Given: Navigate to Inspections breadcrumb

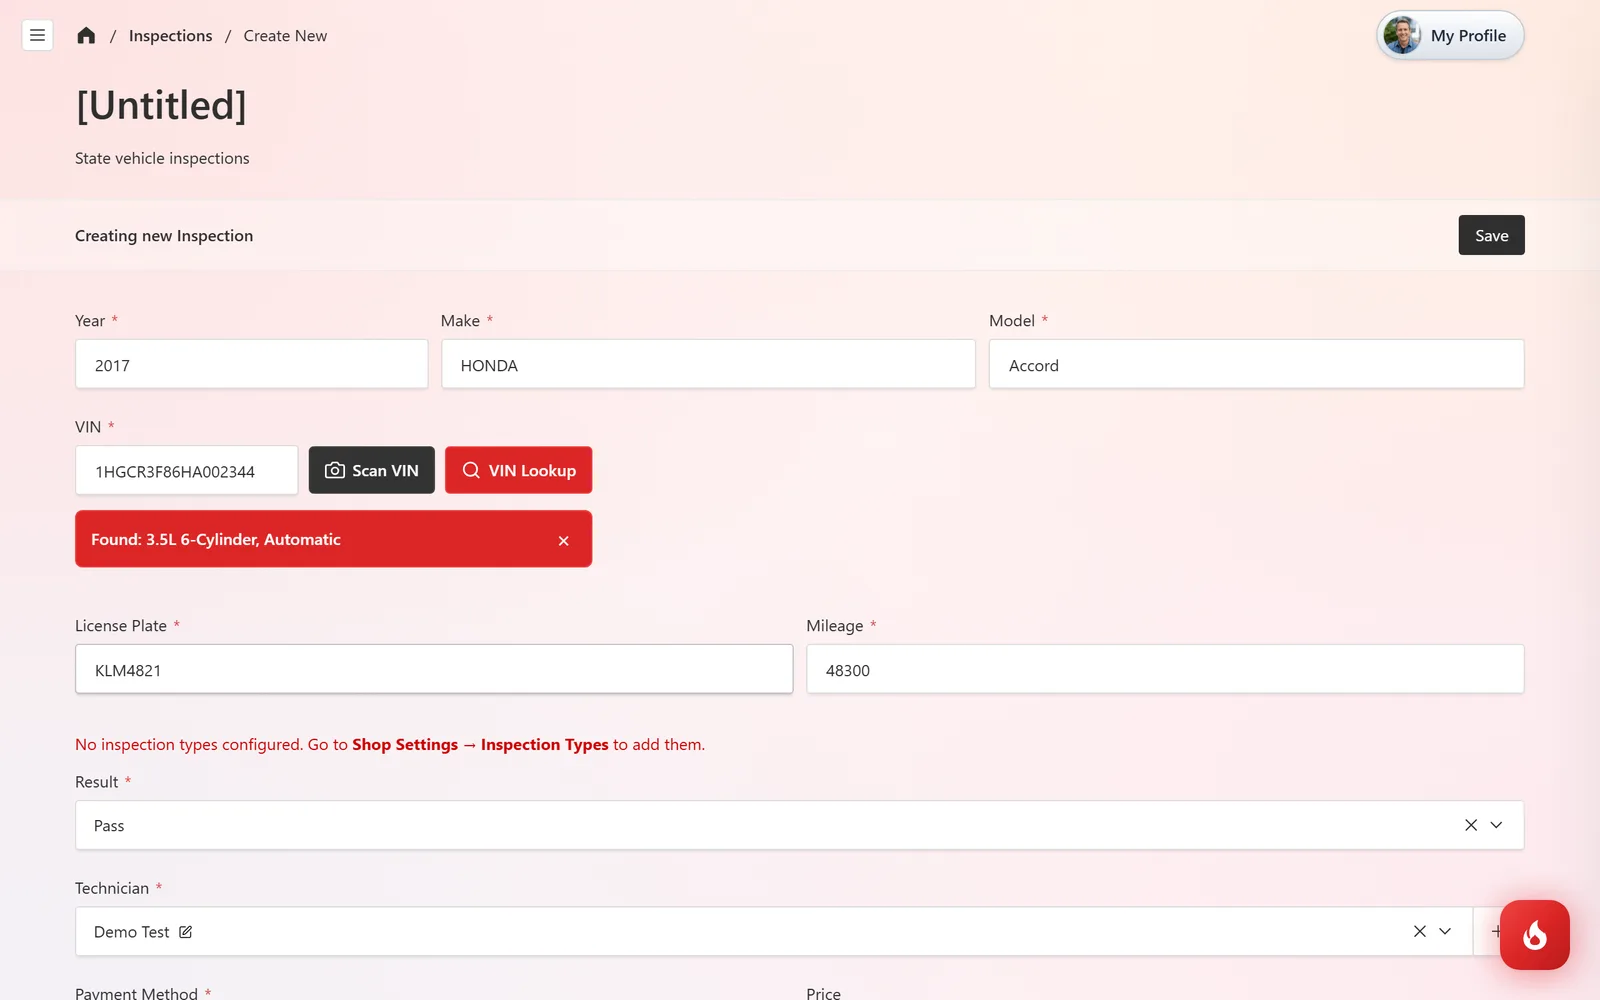Looking at the screenshot, I should click(170, 36).
